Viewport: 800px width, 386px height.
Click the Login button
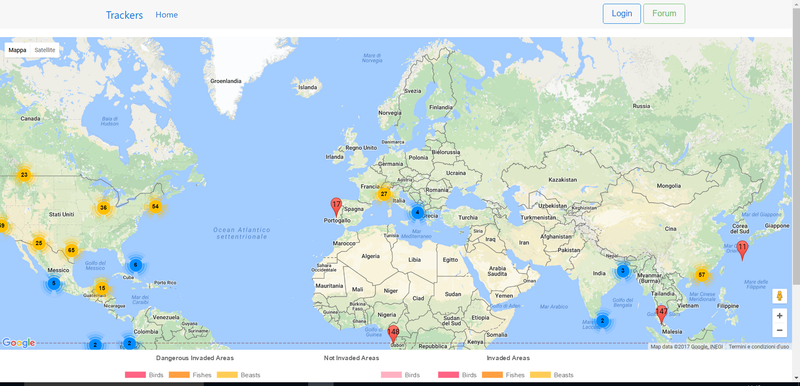[621, 13]
